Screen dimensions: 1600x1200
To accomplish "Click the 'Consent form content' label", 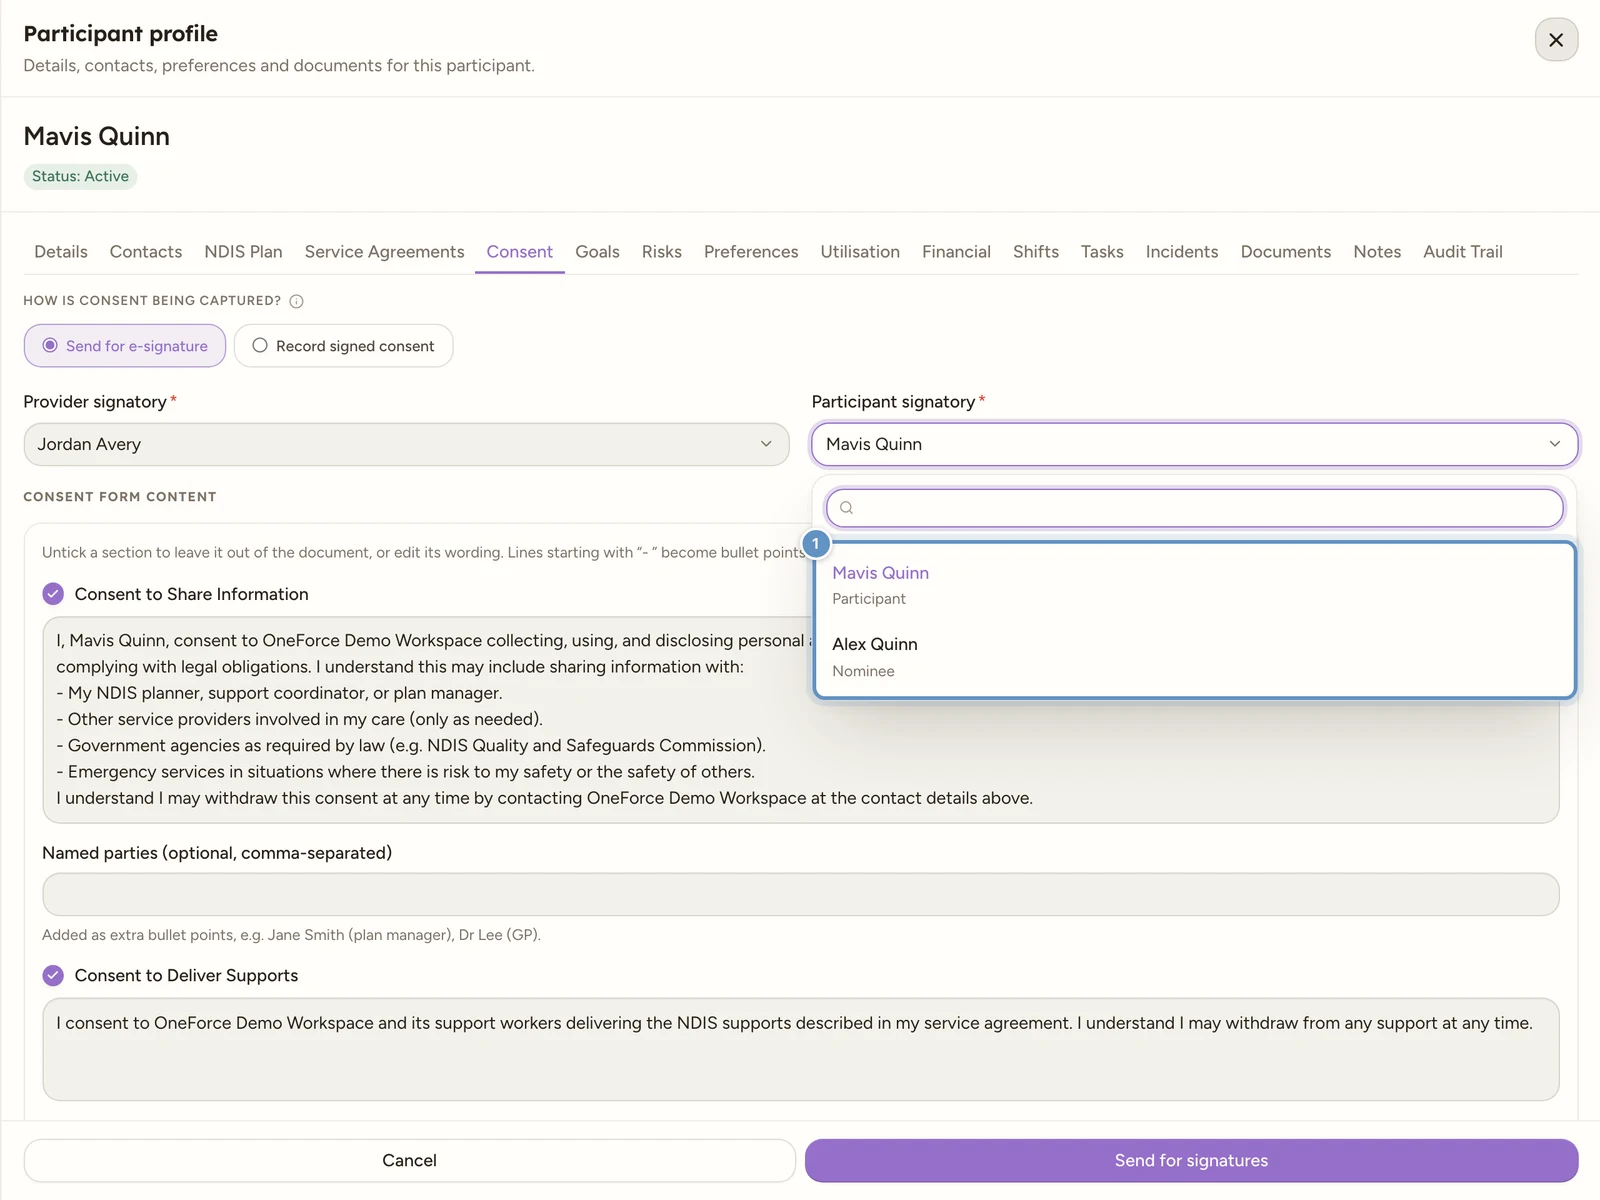I will (x=120, y=497).
